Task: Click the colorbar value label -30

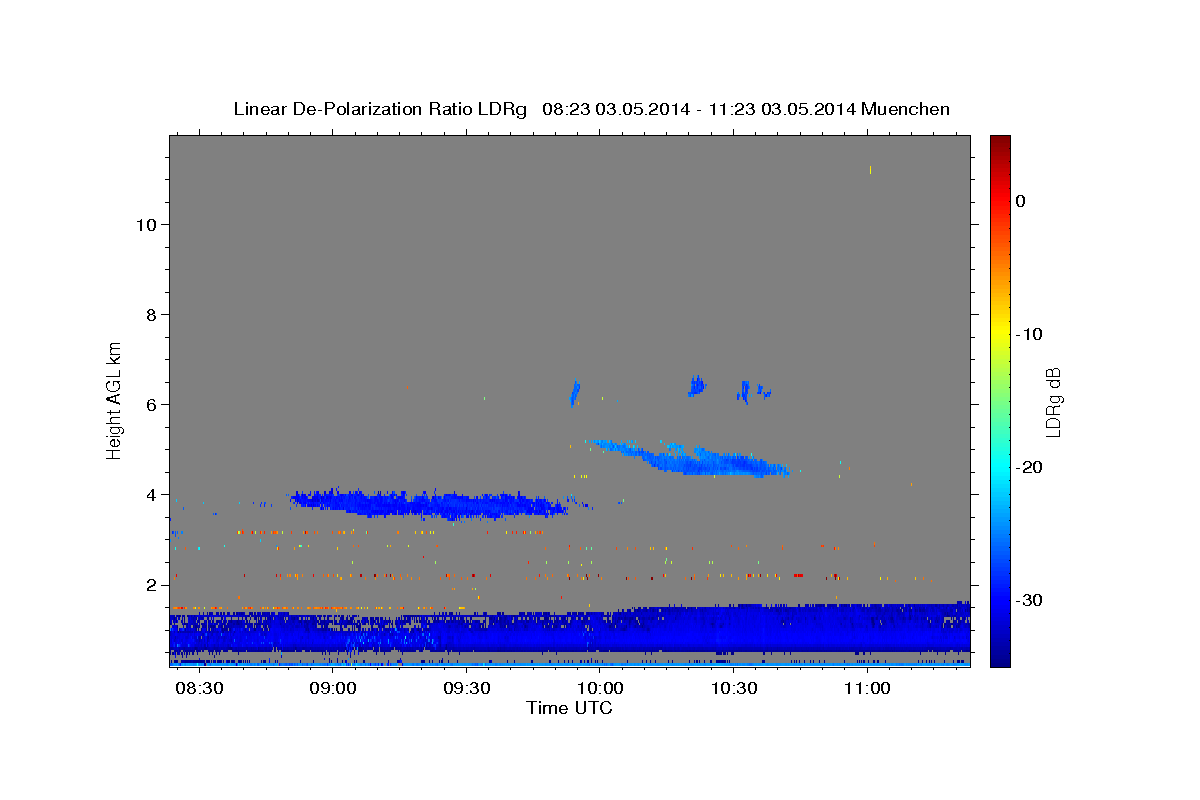Action: [x=1030, y=600]
